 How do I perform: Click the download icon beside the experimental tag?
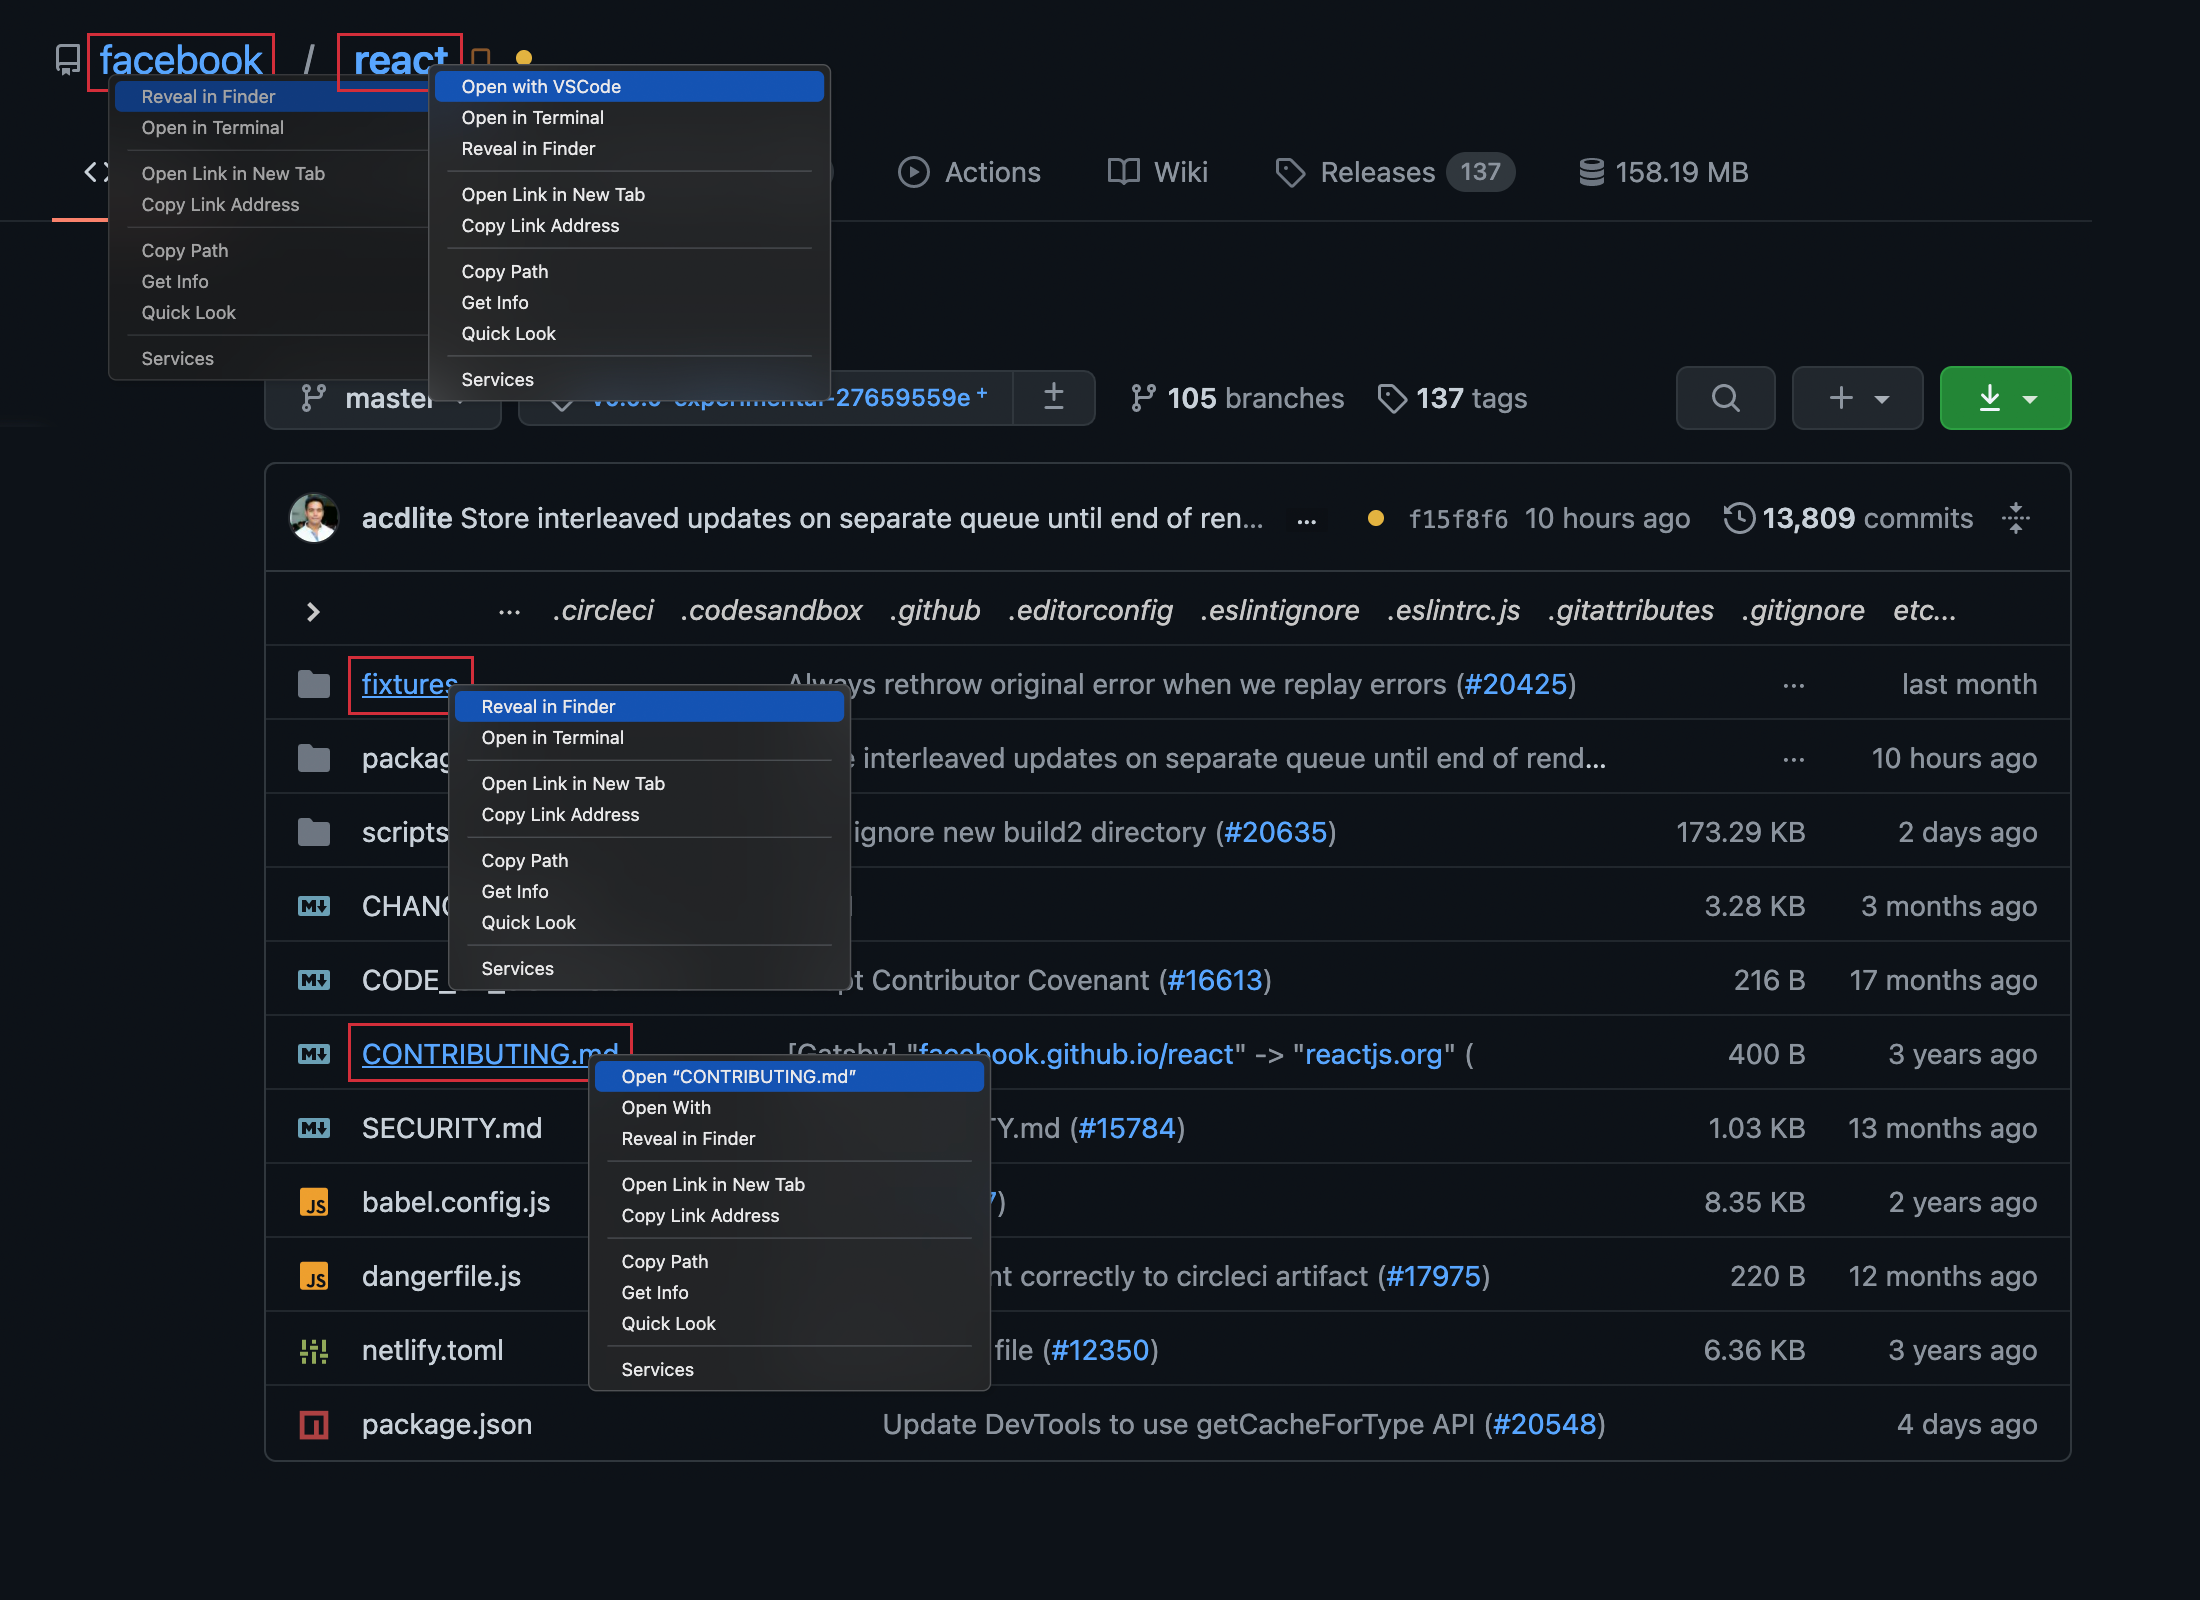1054,397
